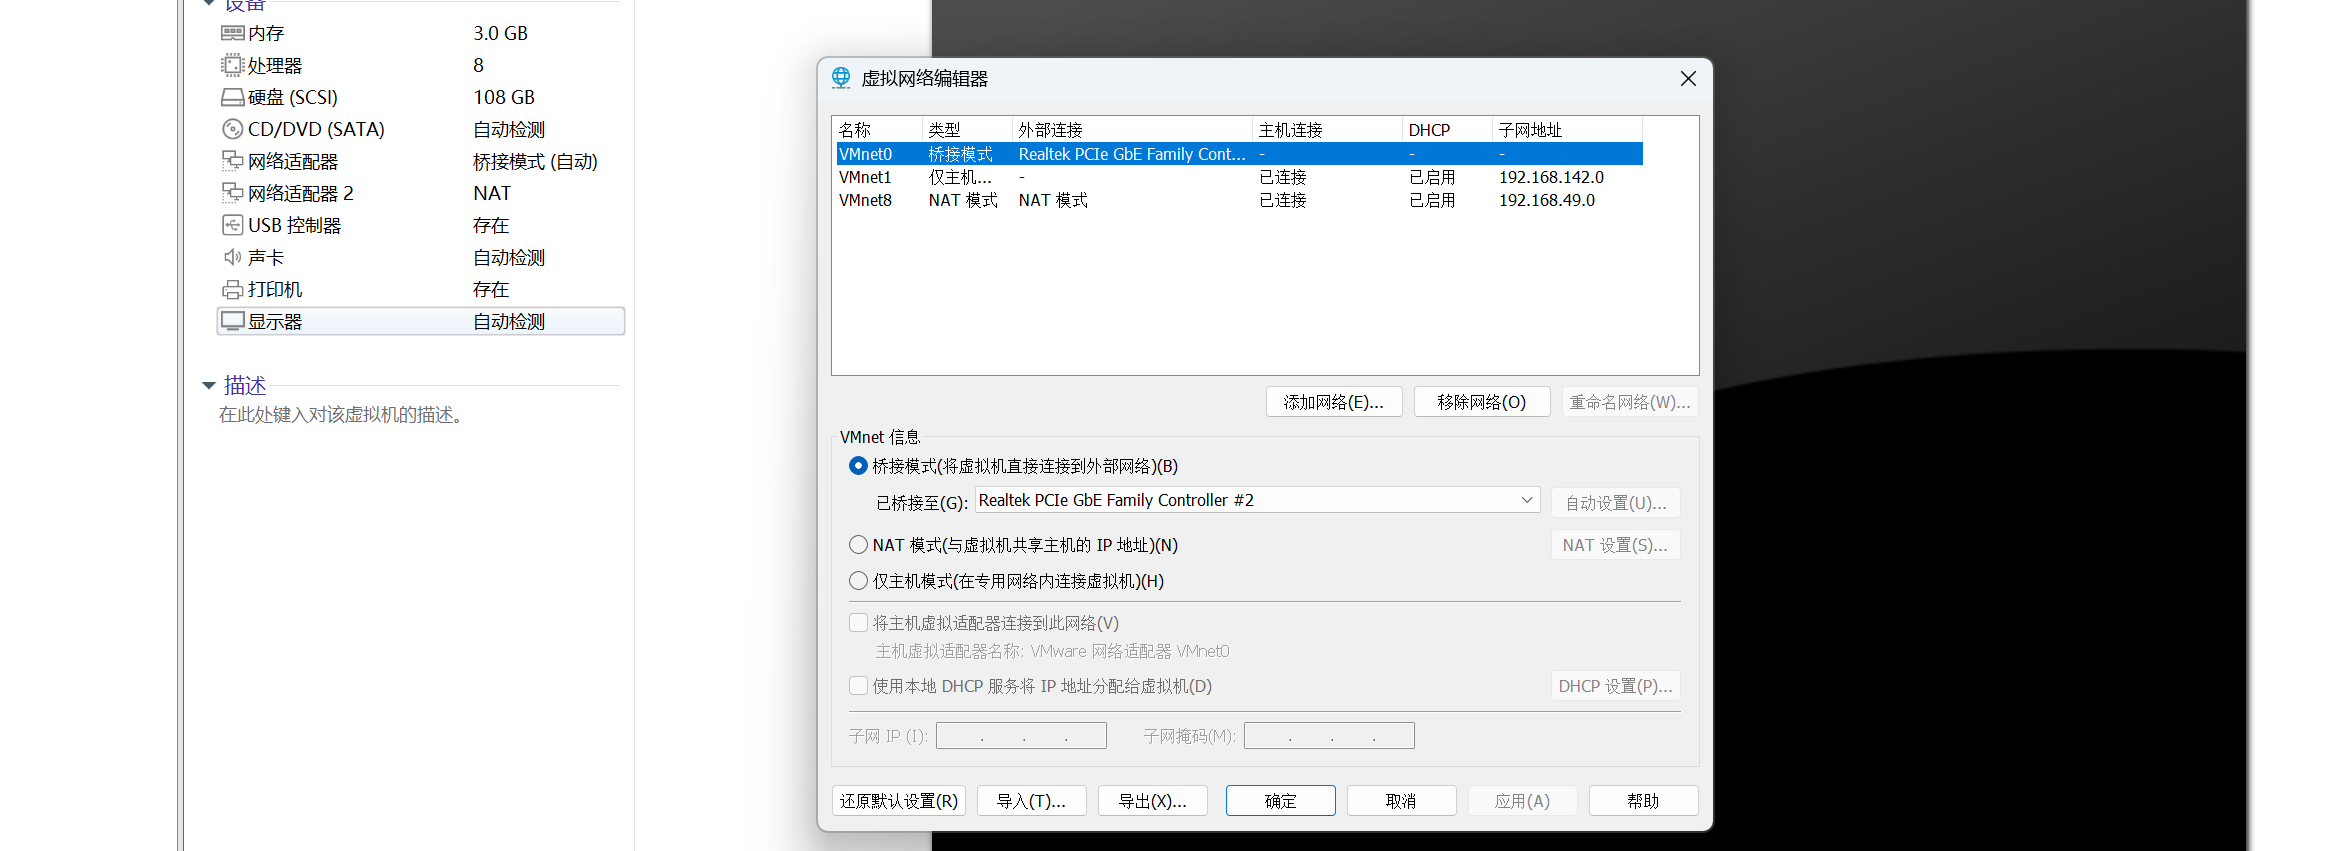Click the 子网地址 column header
The height and width of the screenshot is (851, 2347).
(1567, 130)
